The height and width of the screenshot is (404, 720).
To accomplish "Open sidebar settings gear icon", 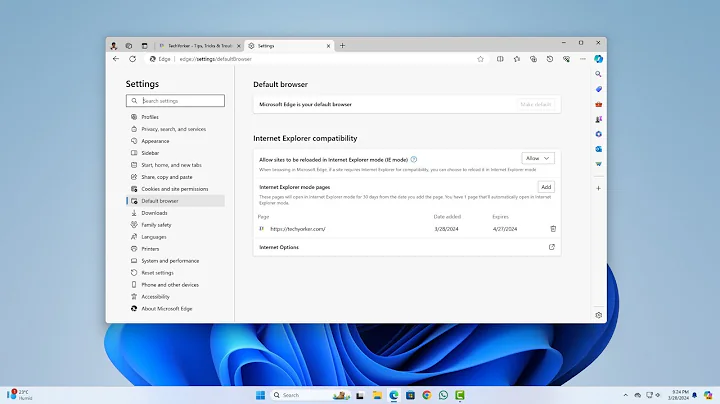I will pyautogui.click(x=598, y=315).
